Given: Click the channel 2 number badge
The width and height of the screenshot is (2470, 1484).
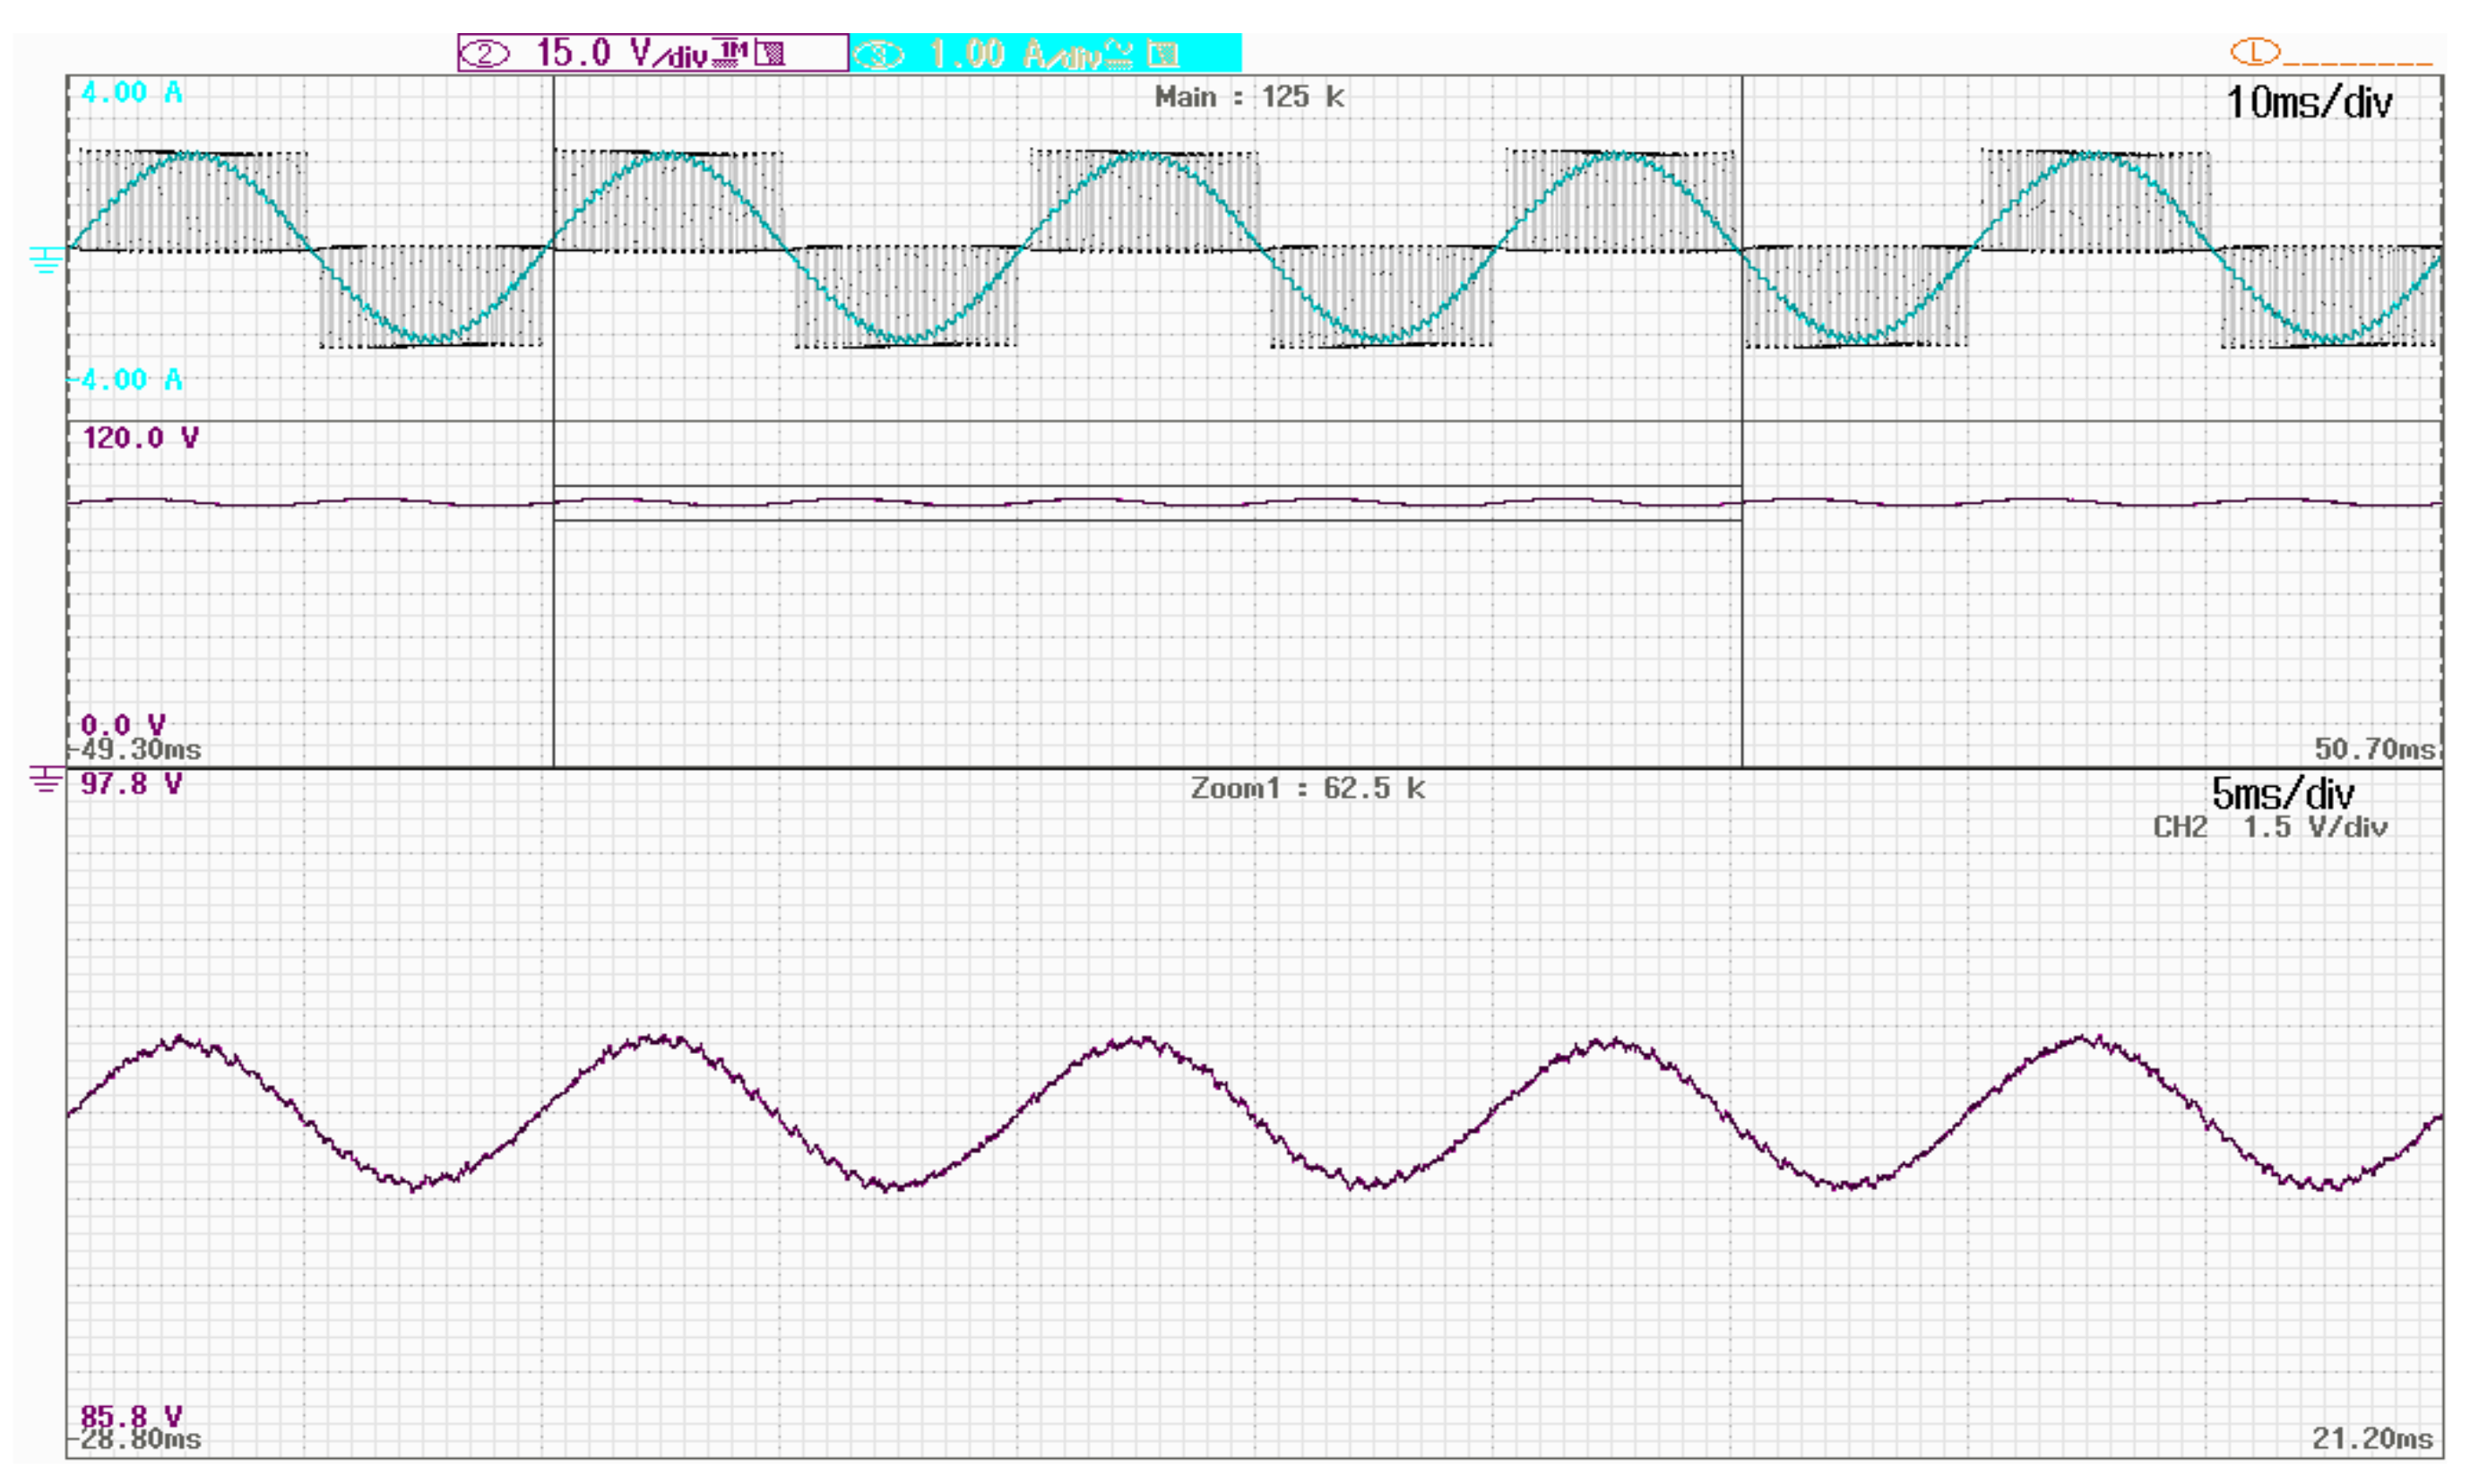Looking at the screenshot, I should point(485,54).
